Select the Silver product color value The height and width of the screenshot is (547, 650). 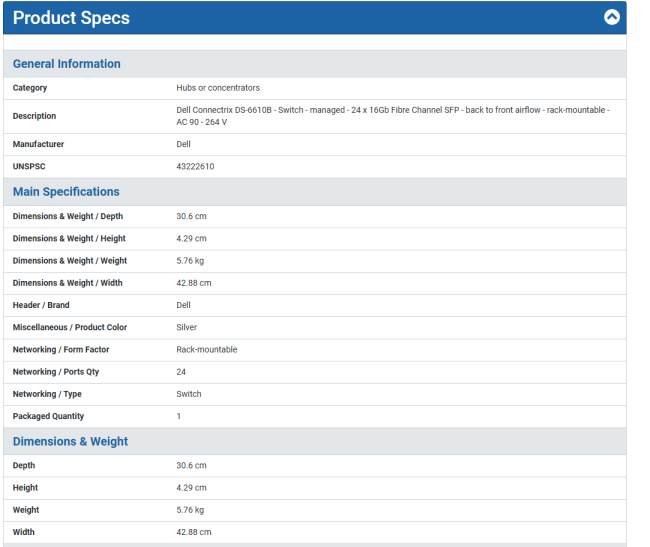click(187, 327)
